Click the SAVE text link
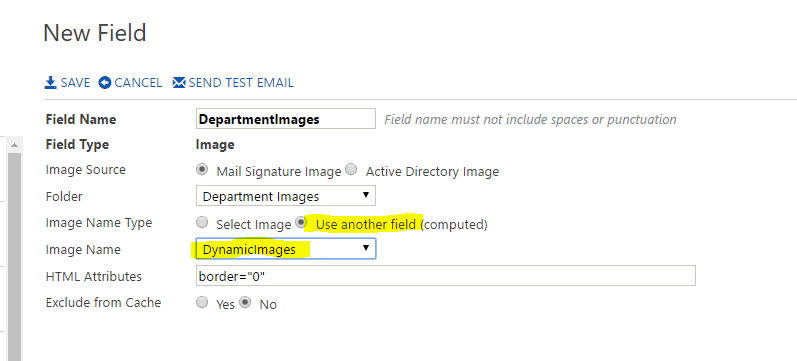The image size is (797, 361). 75,82
